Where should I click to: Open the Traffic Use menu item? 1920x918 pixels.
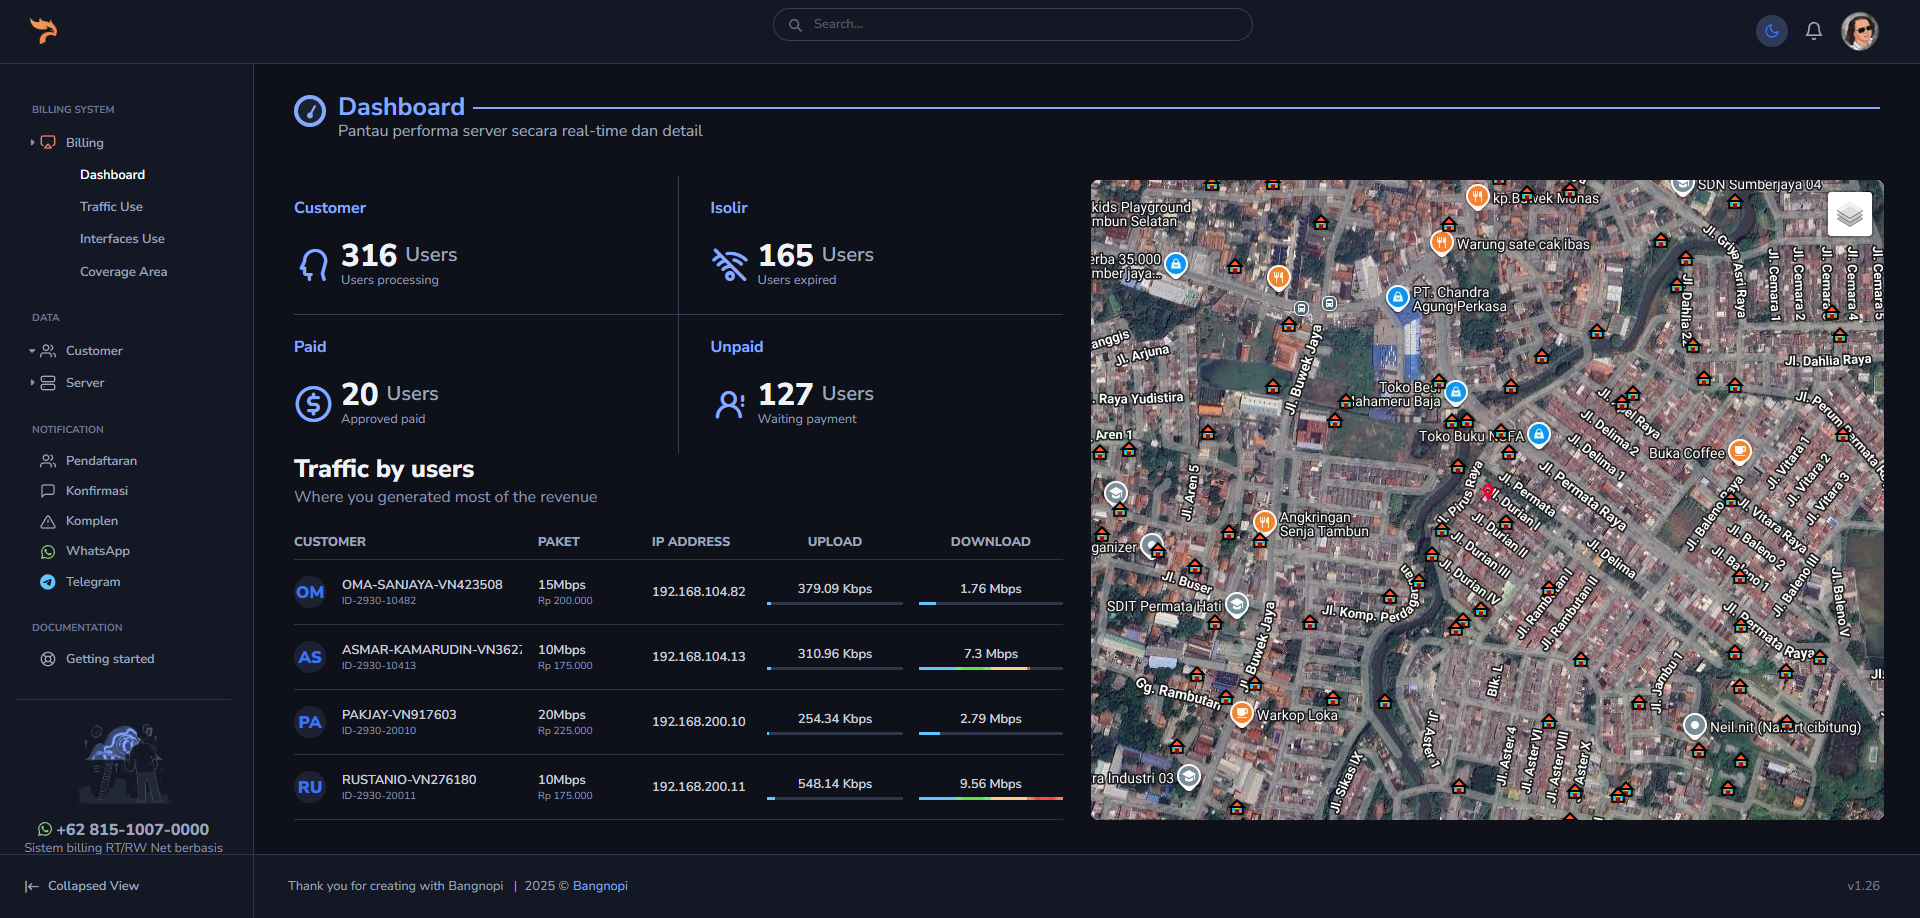tap(111, 207)
